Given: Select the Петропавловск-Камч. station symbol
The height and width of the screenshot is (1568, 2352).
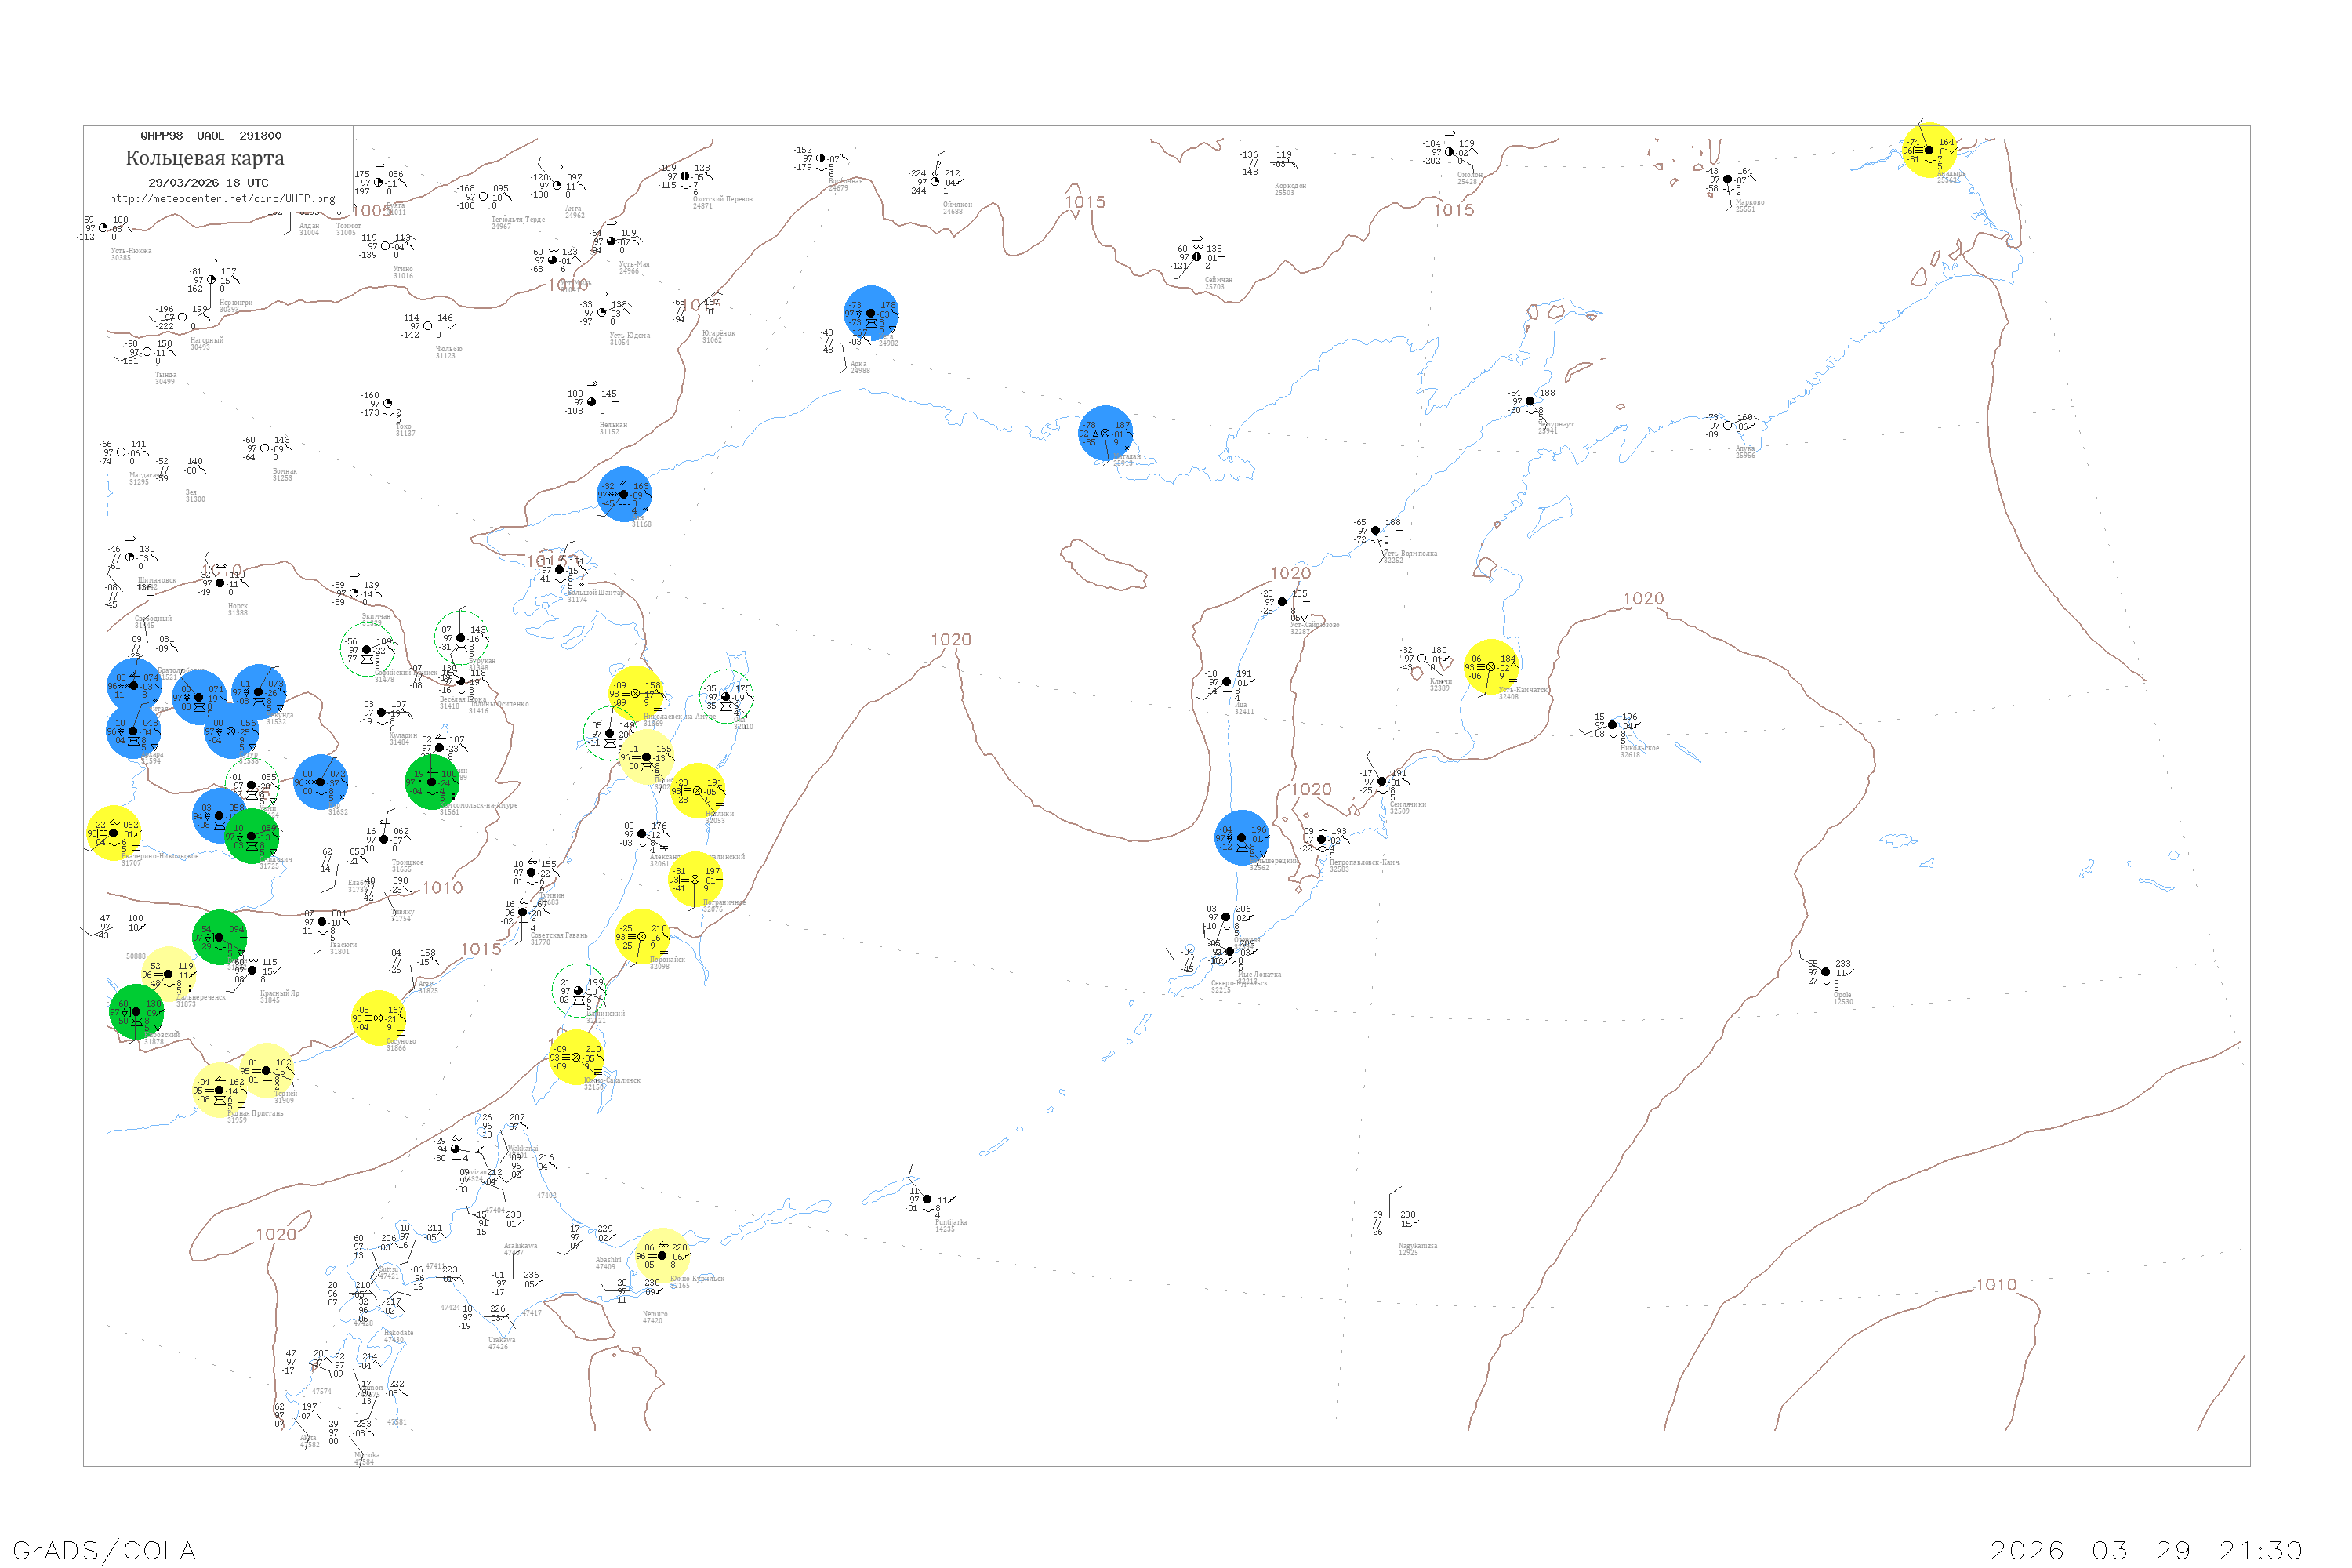Looking at the screenshot, I should (1321, 839).
